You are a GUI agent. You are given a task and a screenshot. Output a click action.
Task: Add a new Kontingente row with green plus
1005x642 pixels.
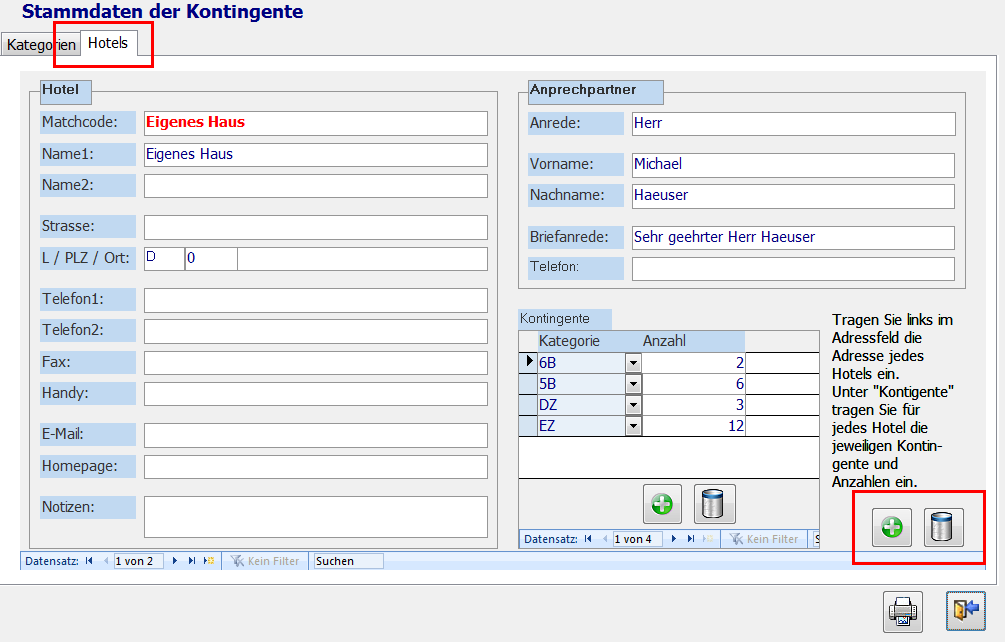(662, 504)
